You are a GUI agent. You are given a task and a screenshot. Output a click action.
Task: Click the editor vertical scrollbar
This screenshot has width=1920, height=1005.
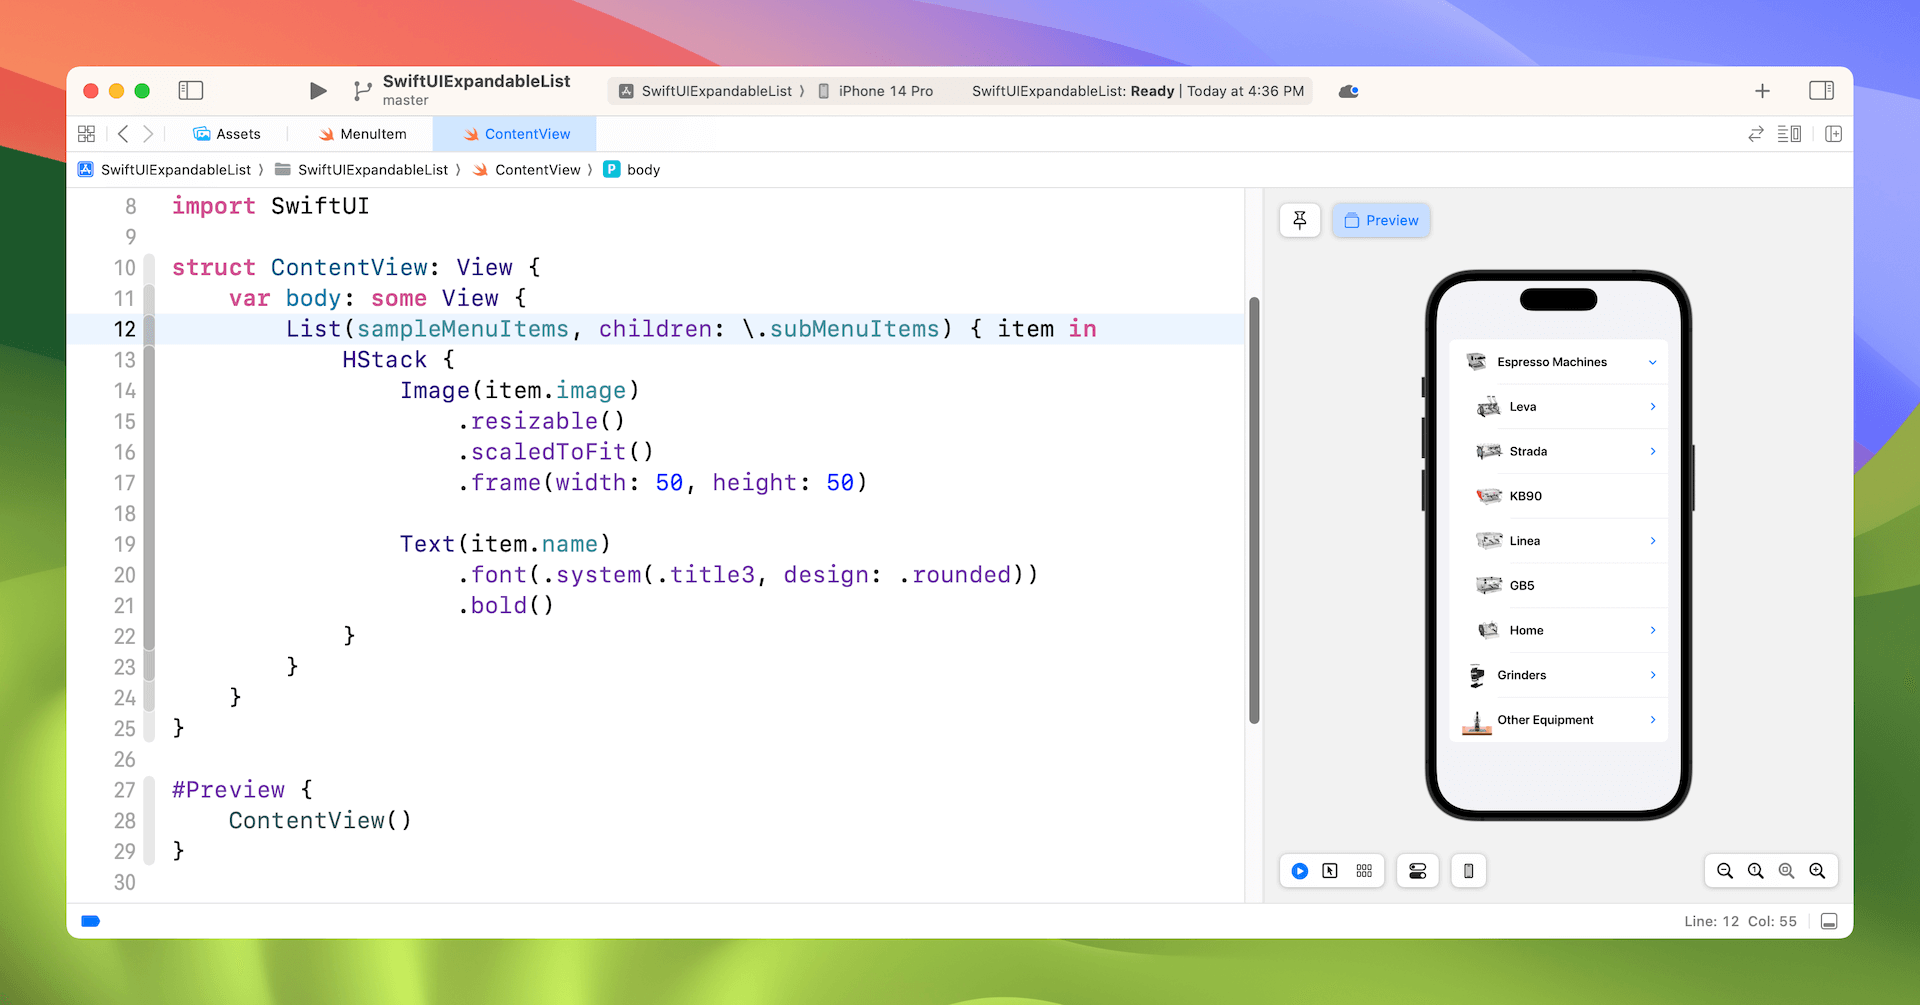pyautogui.click(x=1254, y=510)
